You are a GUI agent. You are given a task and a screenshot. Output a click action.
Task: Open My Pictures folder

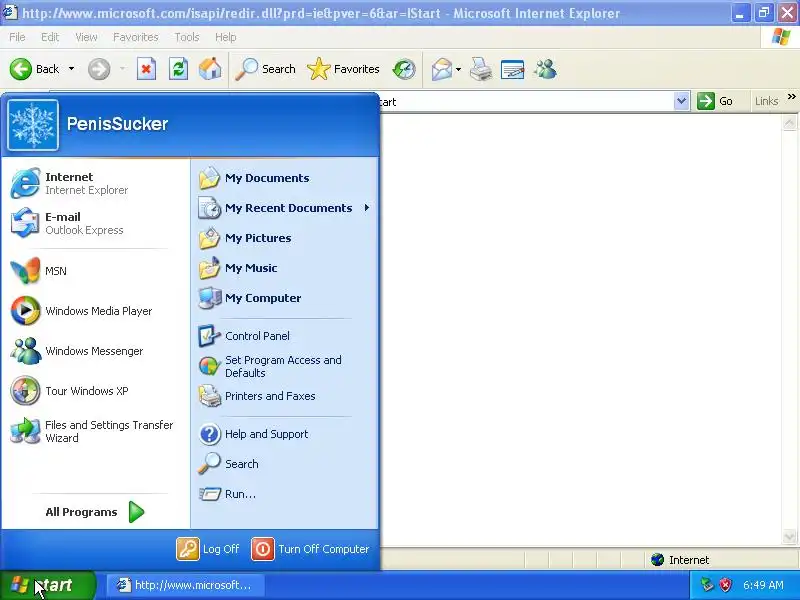click(285, 238)
